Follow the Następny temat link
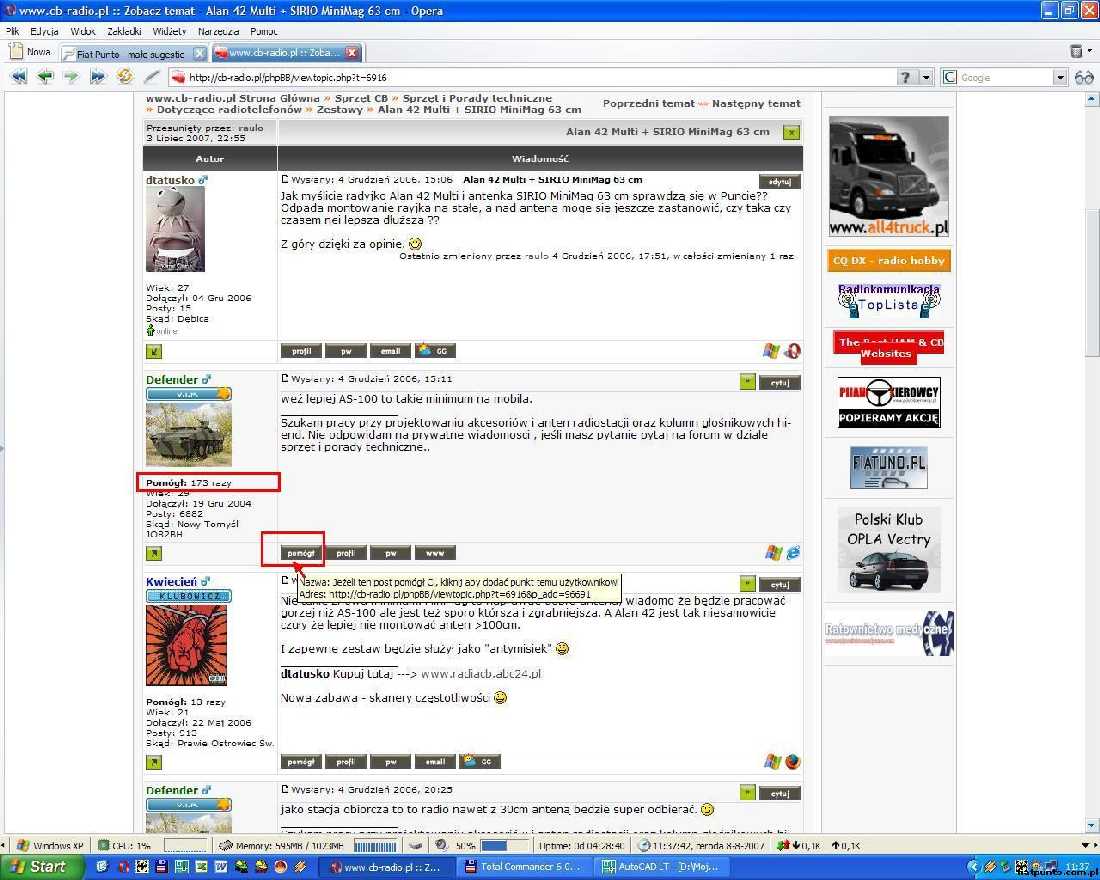The image size is (1100, 880). [756, 103]
